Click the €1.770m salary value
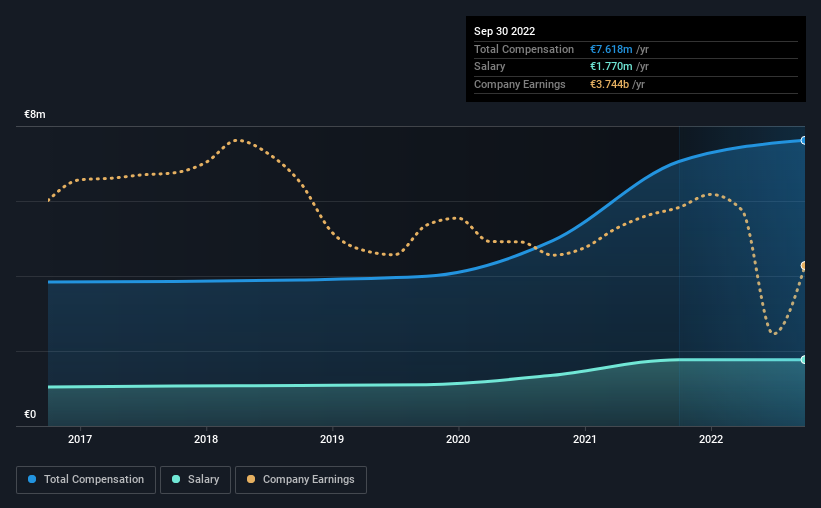 pos(611,67)
